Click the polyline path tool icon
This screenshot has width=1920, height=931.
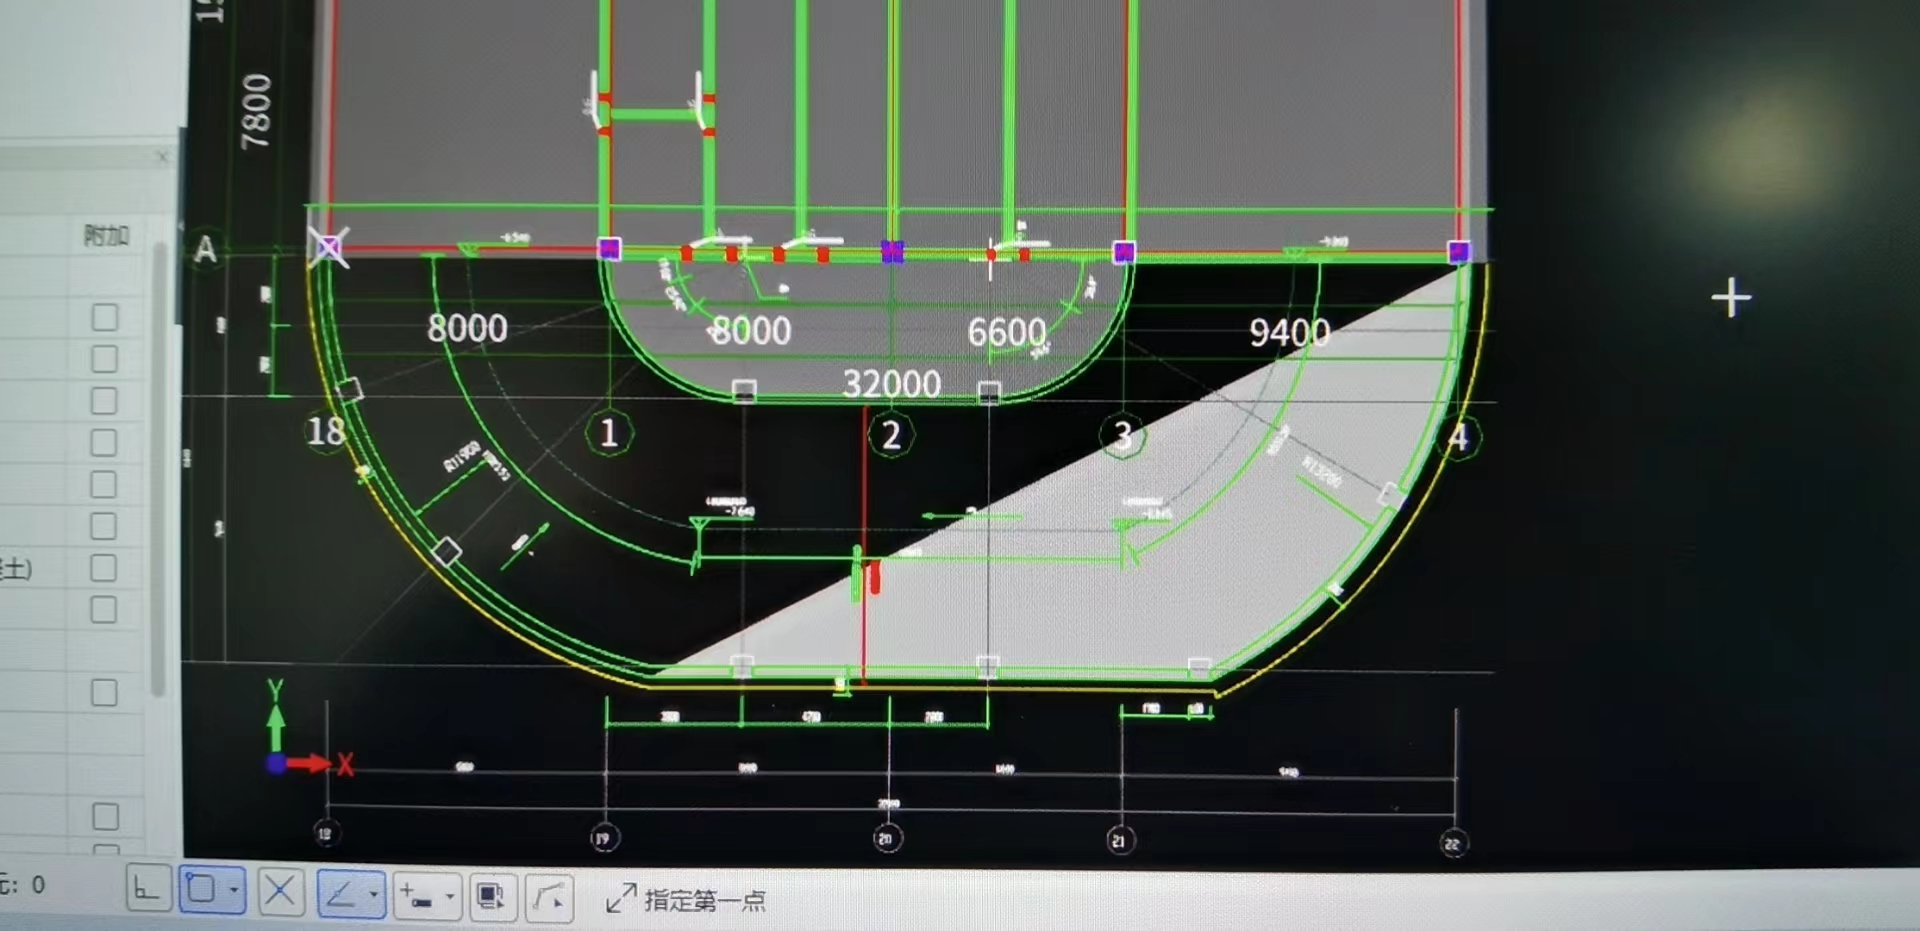549,897
